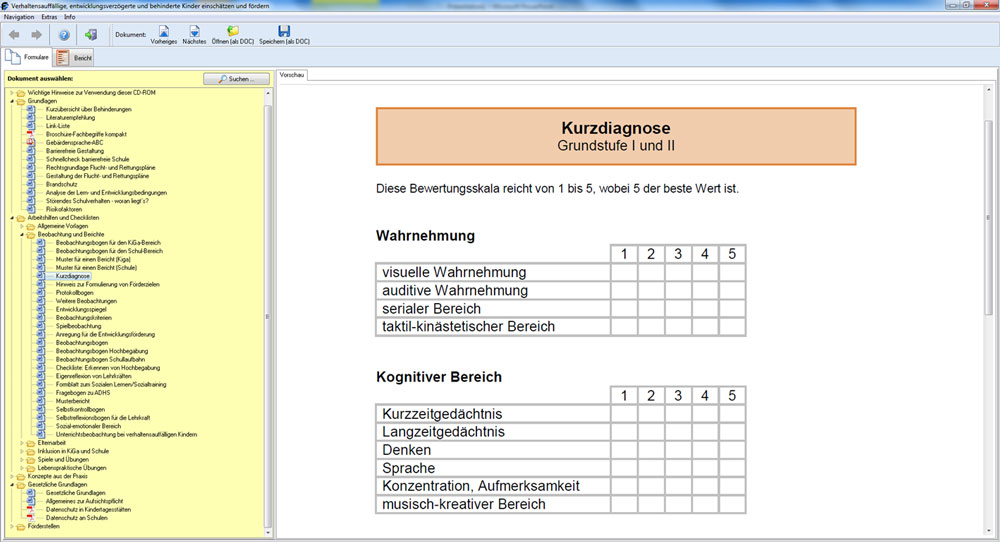Image resolution: width=1000 pixels, height=542 pixels.
Task: Click folder icon of Förderstellen
Action: (x=21, y=526)
